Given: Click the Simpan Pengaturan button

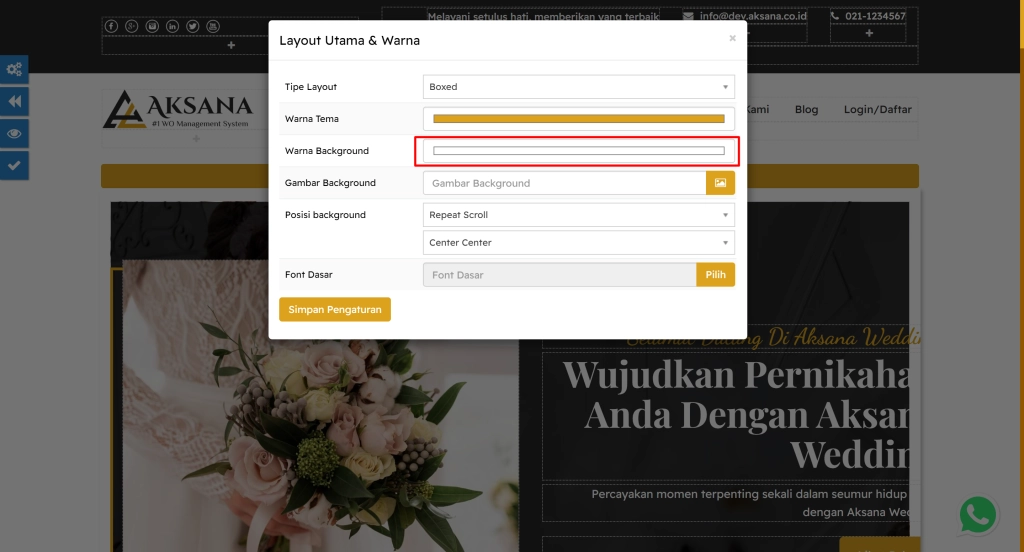Looking at the screenshot, I should (x=335, y=310).
